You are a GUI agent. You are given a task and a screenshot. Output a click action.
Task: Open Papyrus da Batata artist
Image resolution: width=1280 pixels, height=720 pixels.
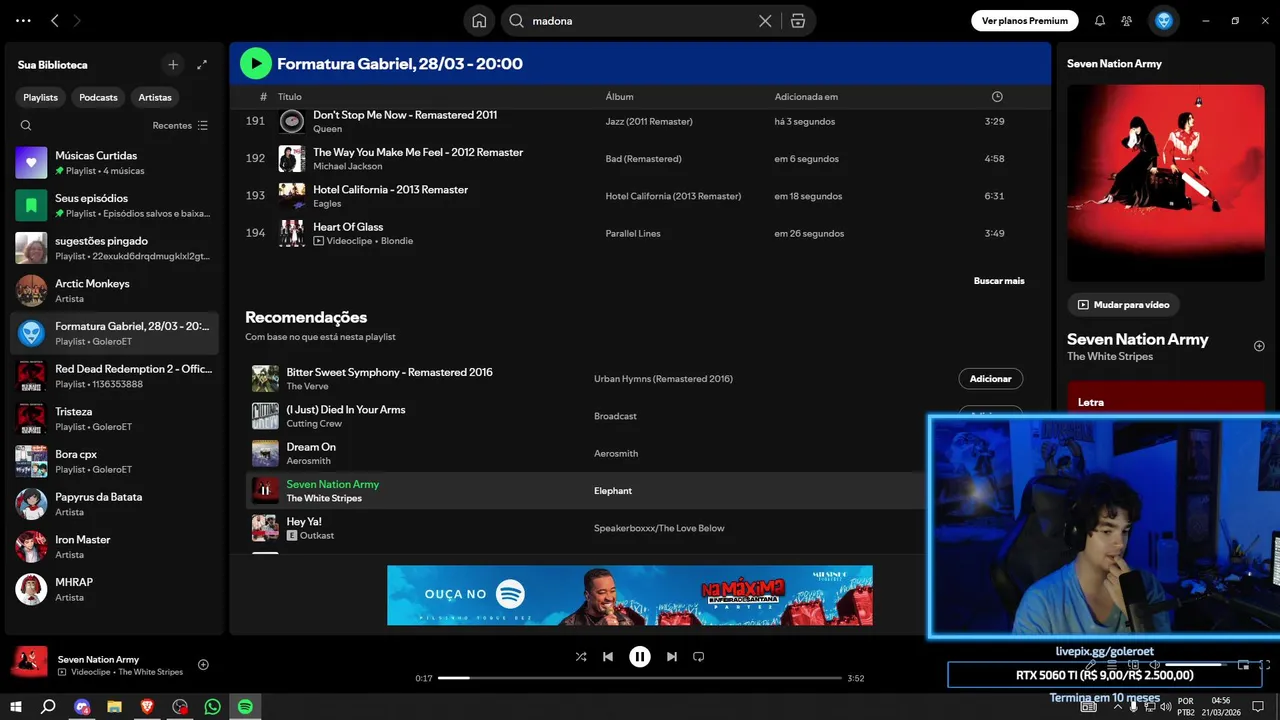coord(114,504)
